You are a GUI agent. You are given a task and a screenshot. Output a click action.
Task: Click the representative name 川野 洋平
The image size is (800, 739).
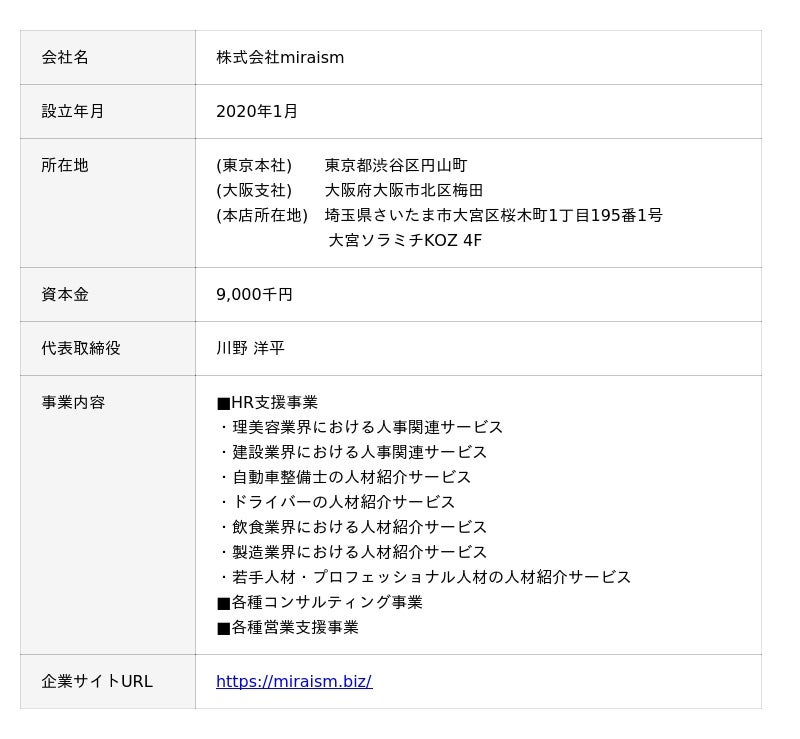point(250,348)
